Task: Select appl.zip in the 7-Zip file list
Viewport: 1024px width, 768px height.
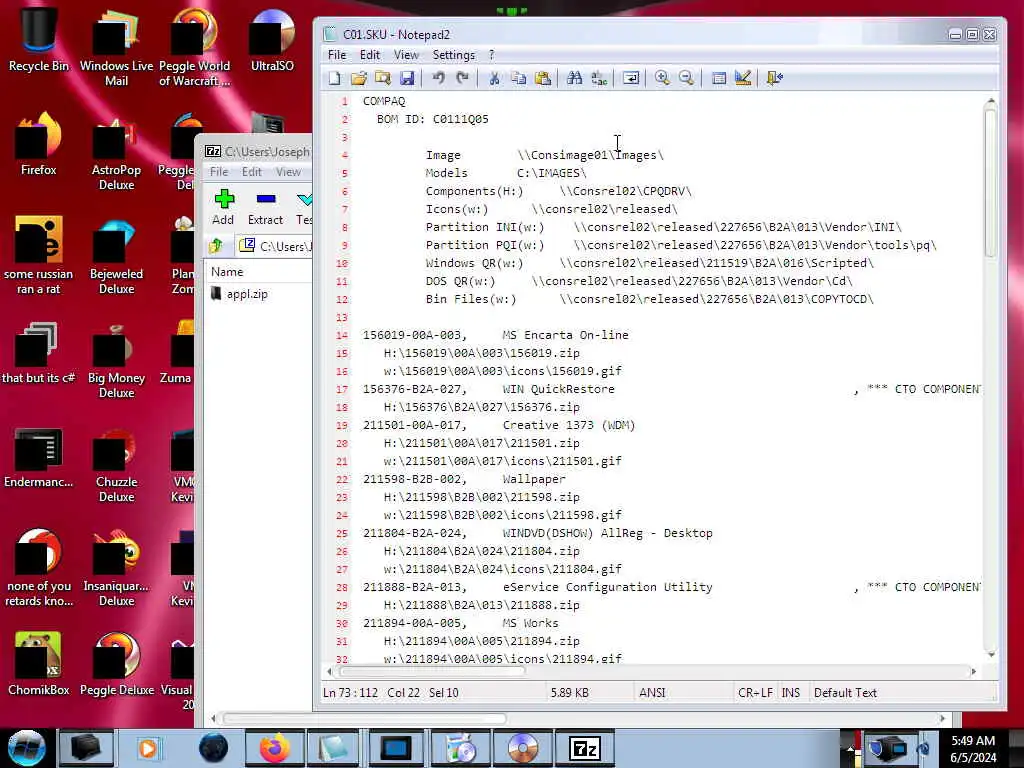Action: [x=247, y=294]
